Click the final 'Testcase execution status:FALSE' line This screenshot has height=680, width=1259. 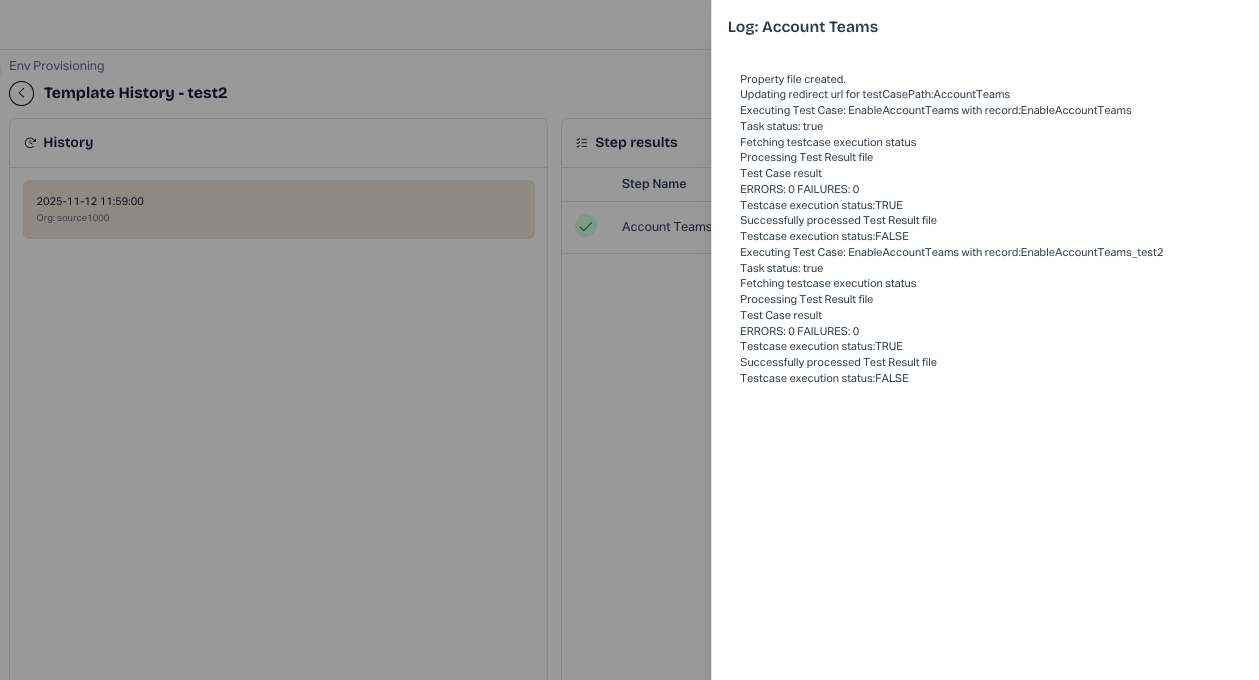click(x=824, y=378)
